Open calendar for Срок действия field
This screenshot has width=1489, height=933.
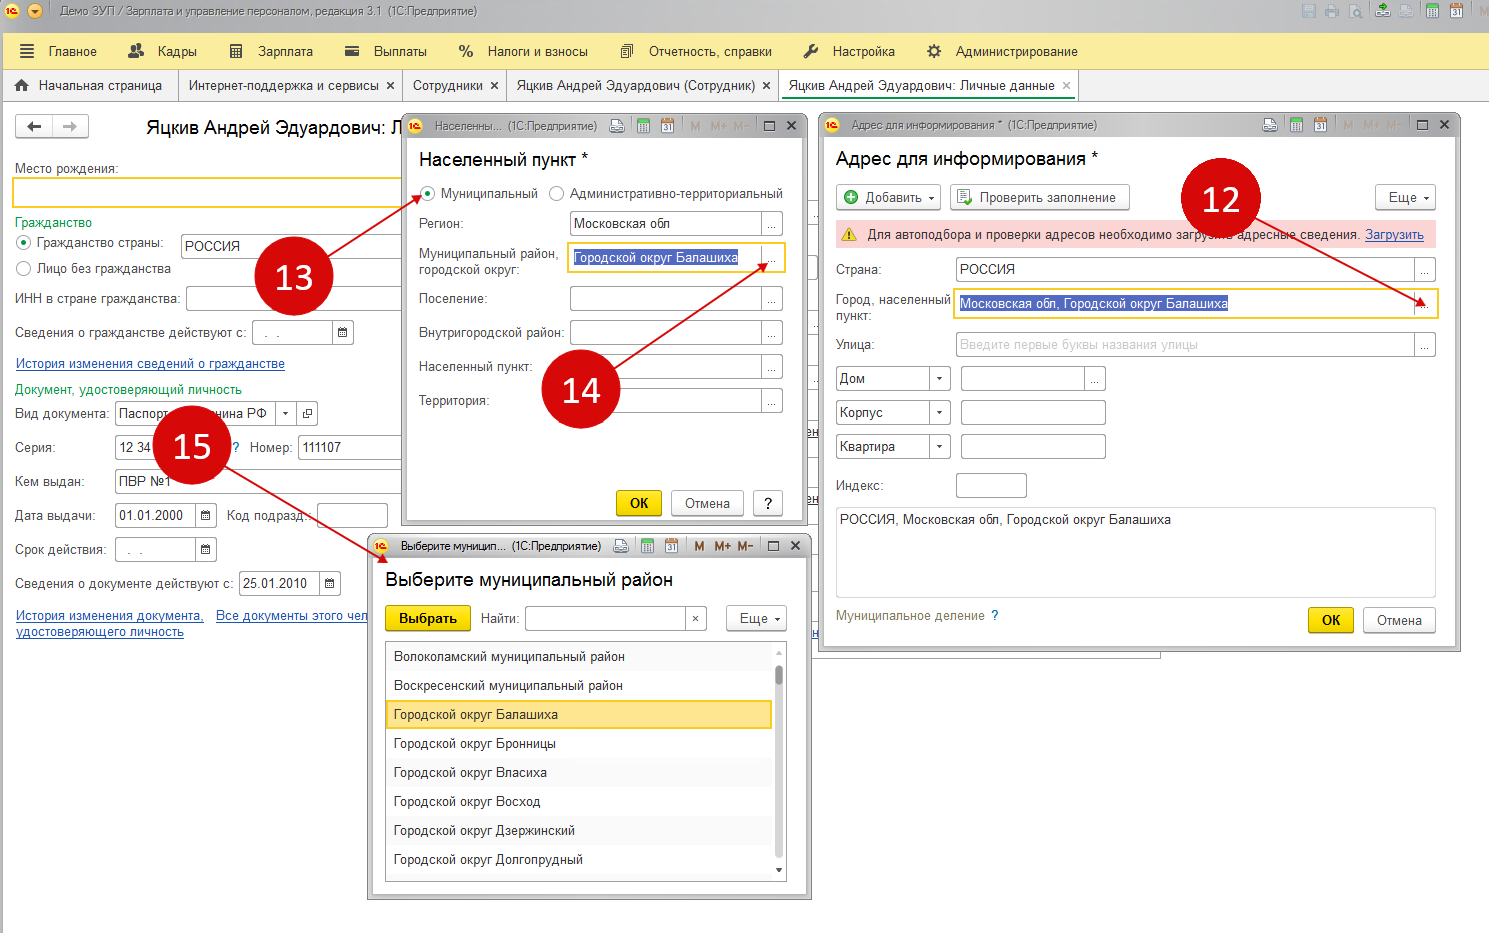pos(206,550)
